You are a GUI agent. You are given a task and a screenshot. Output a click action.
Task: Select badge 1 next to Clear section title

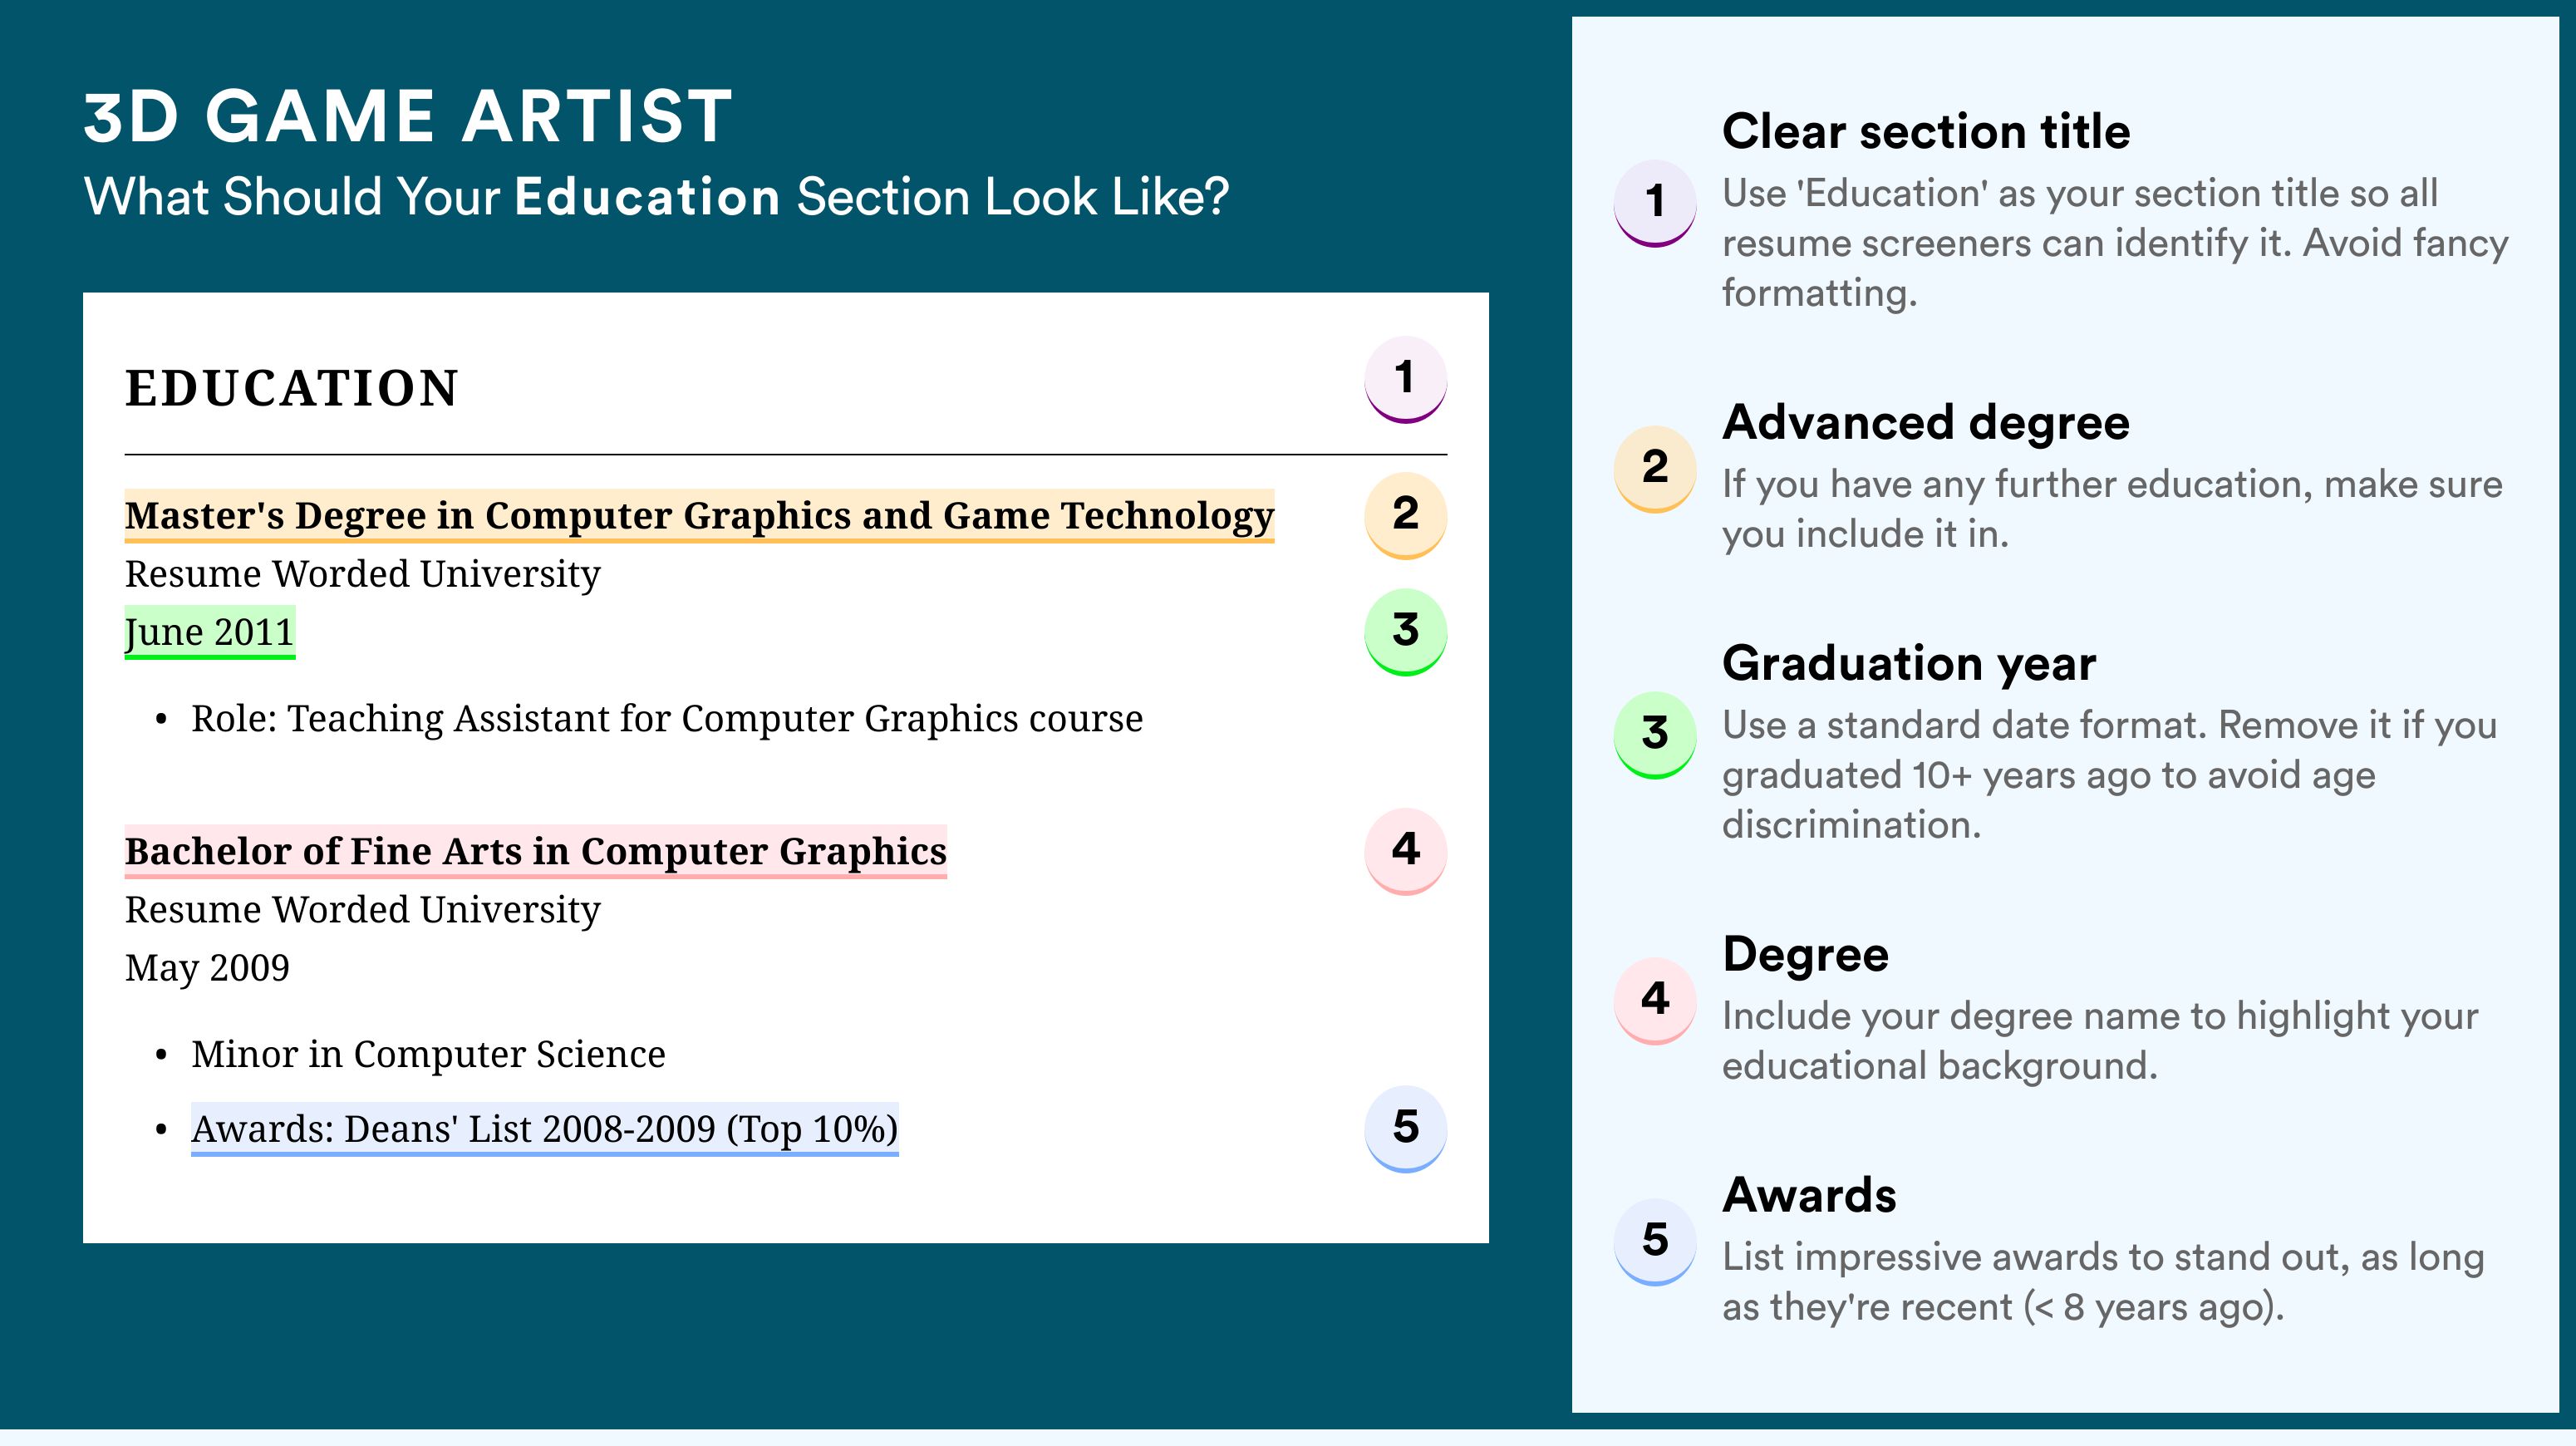point(1654,202)
